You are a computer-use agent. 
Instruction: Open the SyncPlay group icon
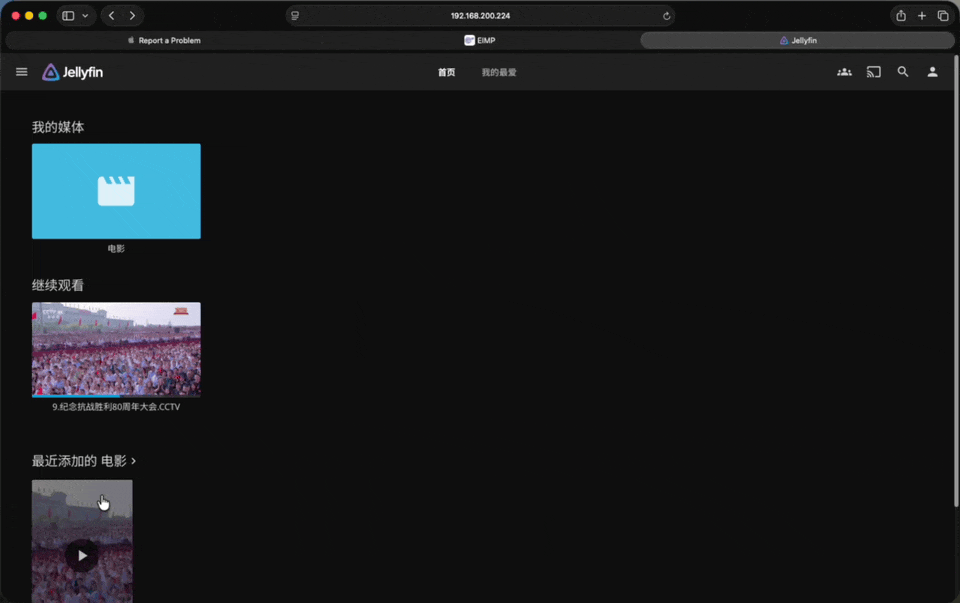(844, 72)
